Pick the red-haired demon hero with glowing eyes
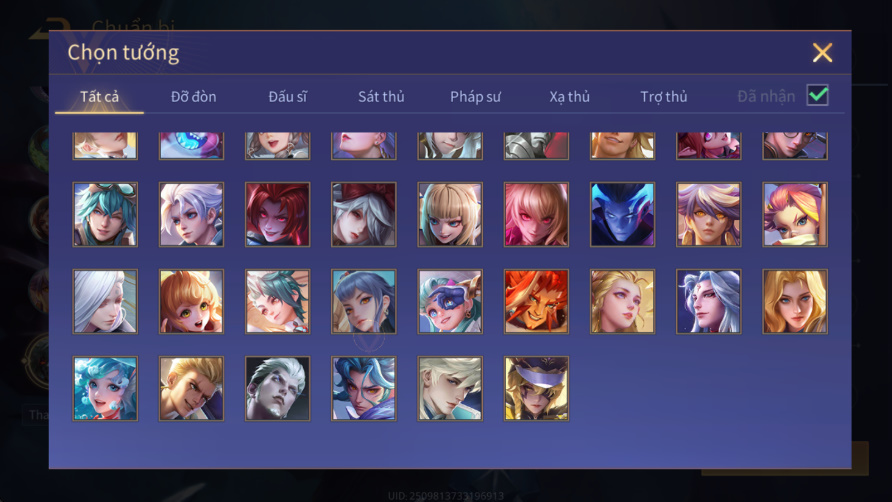 pos(278,215)
